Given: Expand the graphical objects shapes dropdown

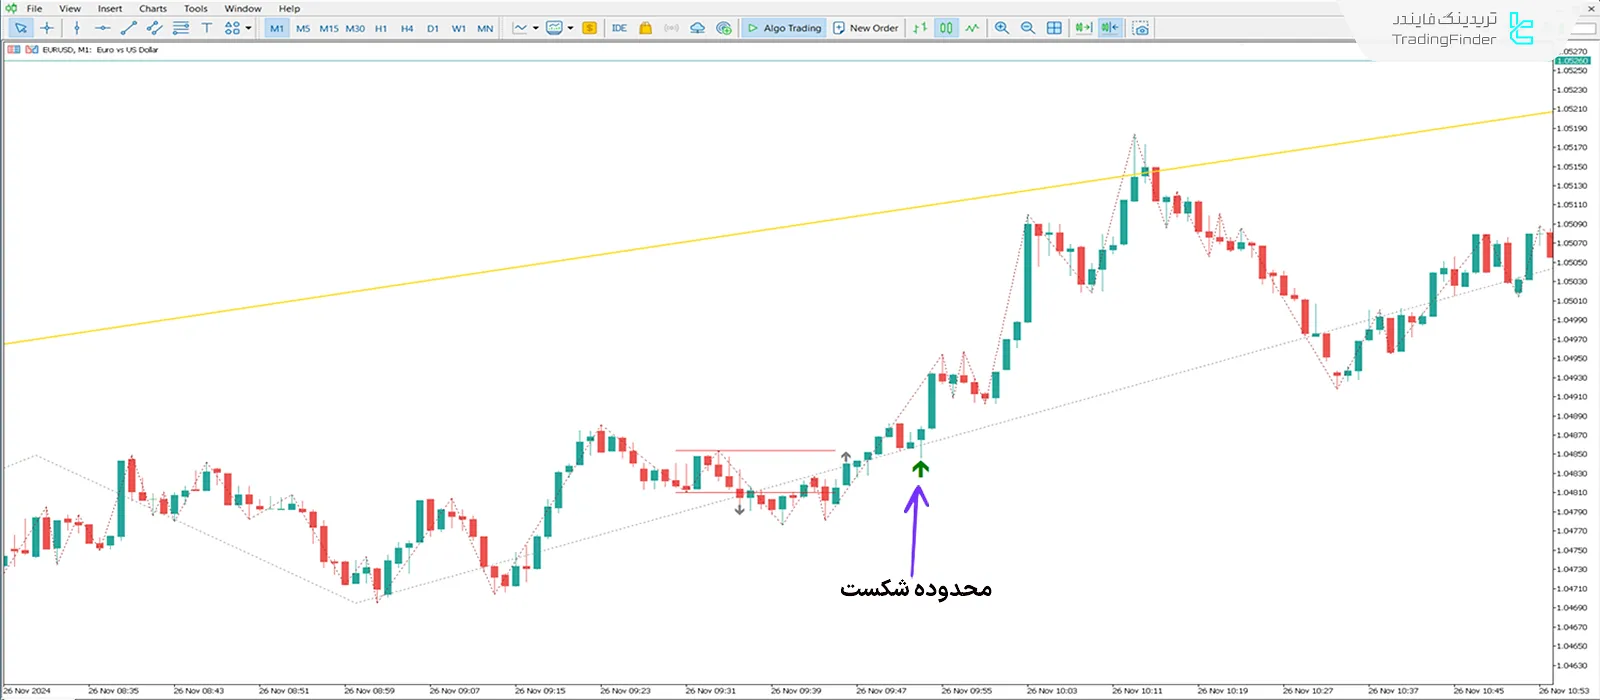Looking at the screenshot, I should coord(248,28).
